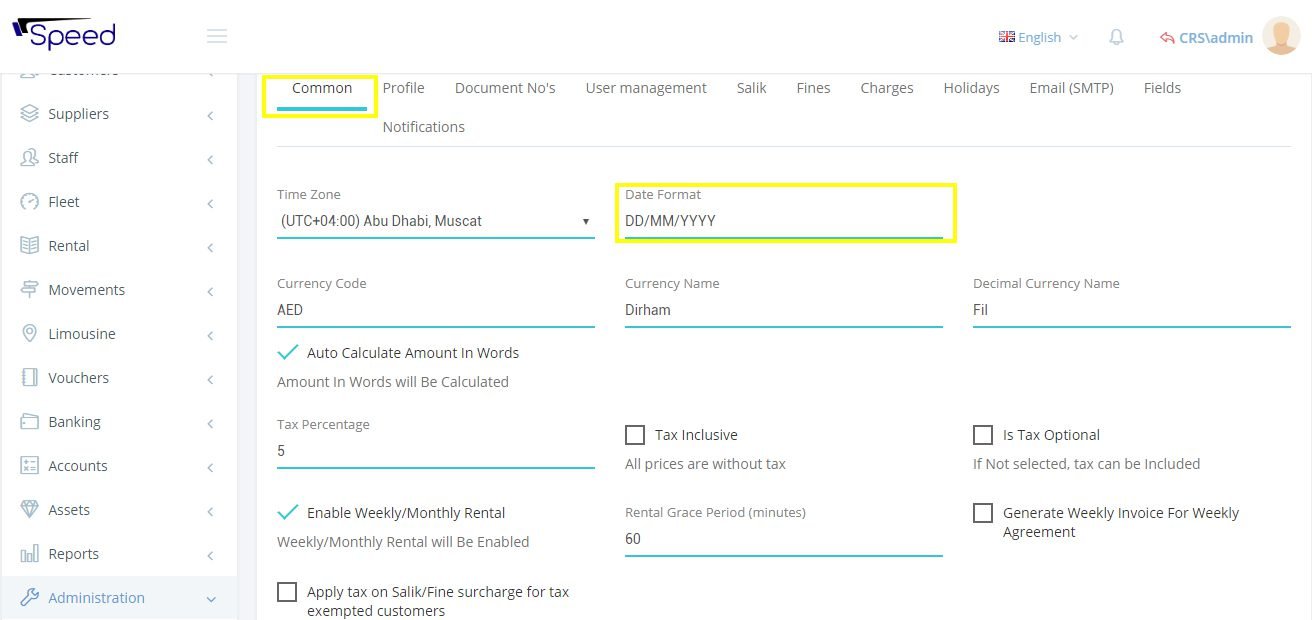The width and height of the screenshot is (1312, 620).
Task: Collapse the Administration menu chevron
Action: point(210,599)
